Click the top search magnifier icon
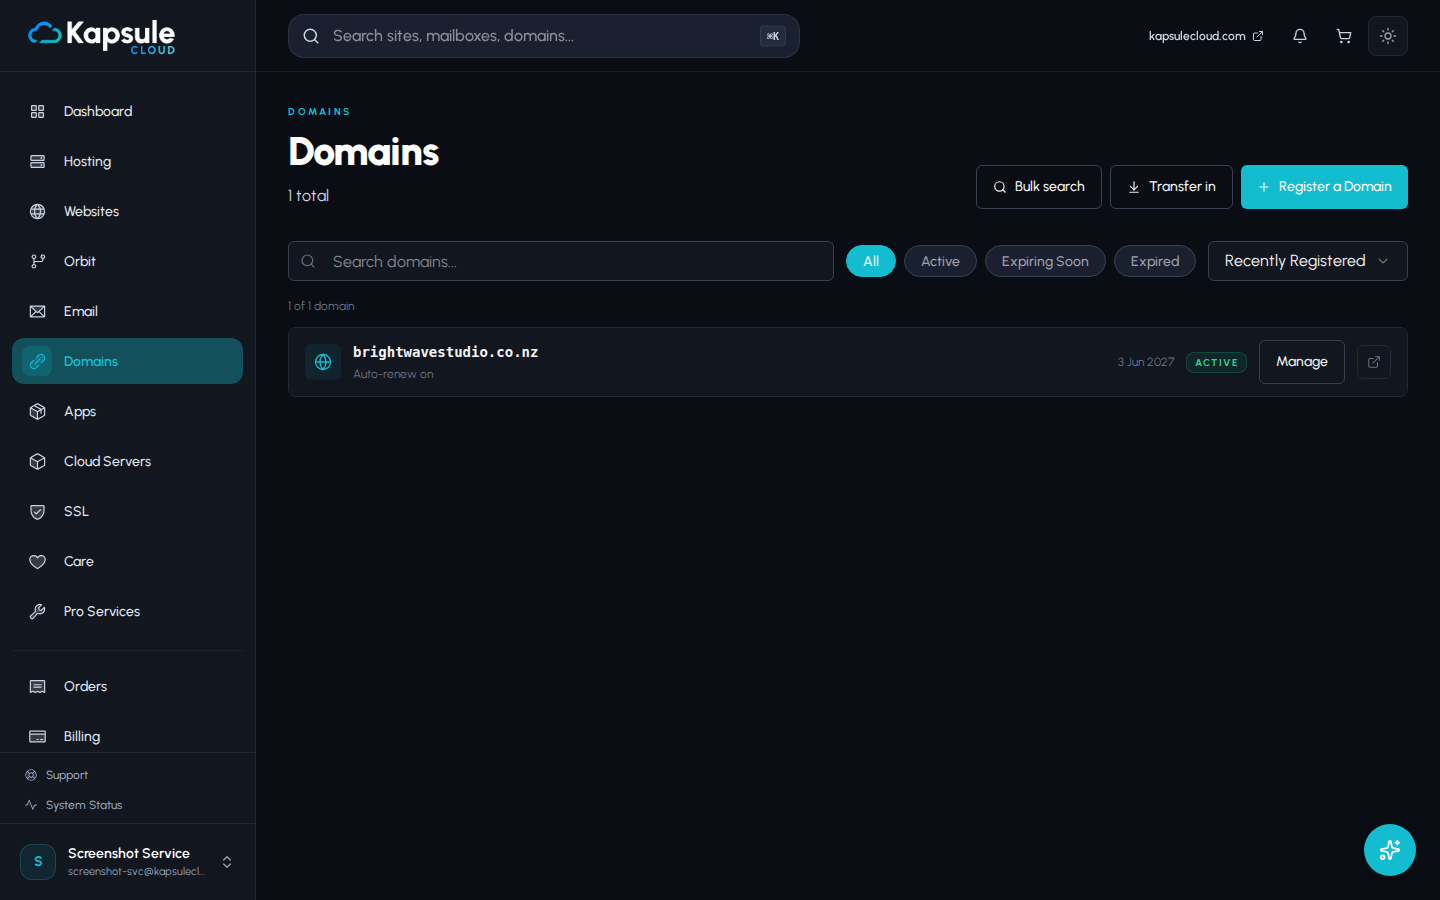1440x900 pixels. pos(311,36)
